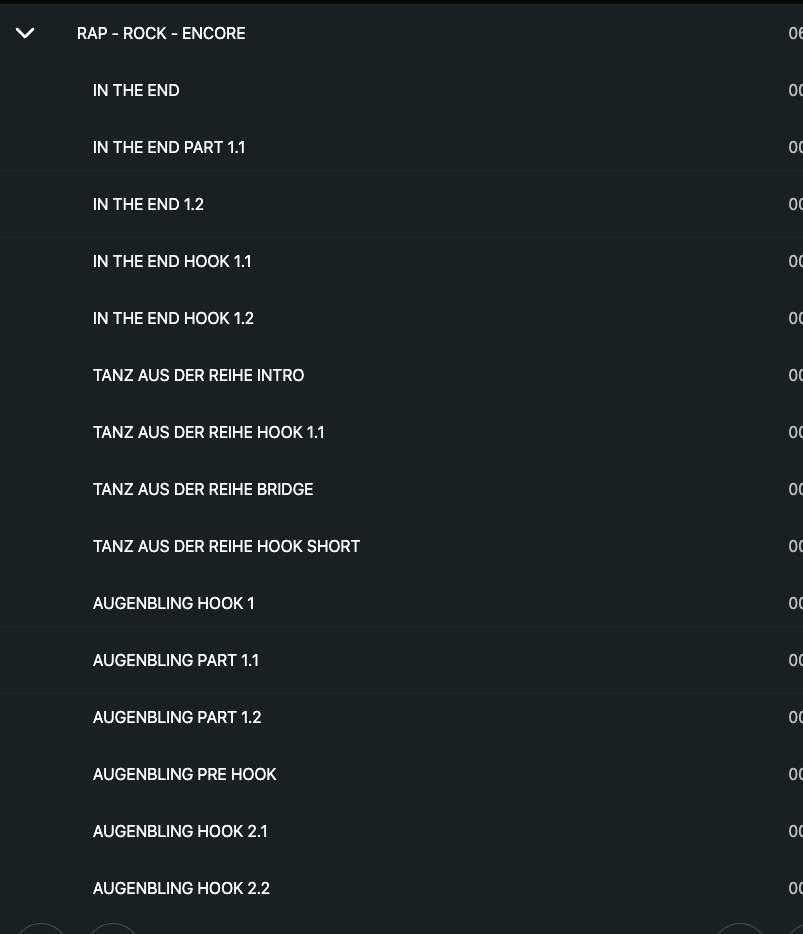
Task: Open TANZ AUS DER REIHE HOOK SHORT
Action: click(x=226, y=546)
